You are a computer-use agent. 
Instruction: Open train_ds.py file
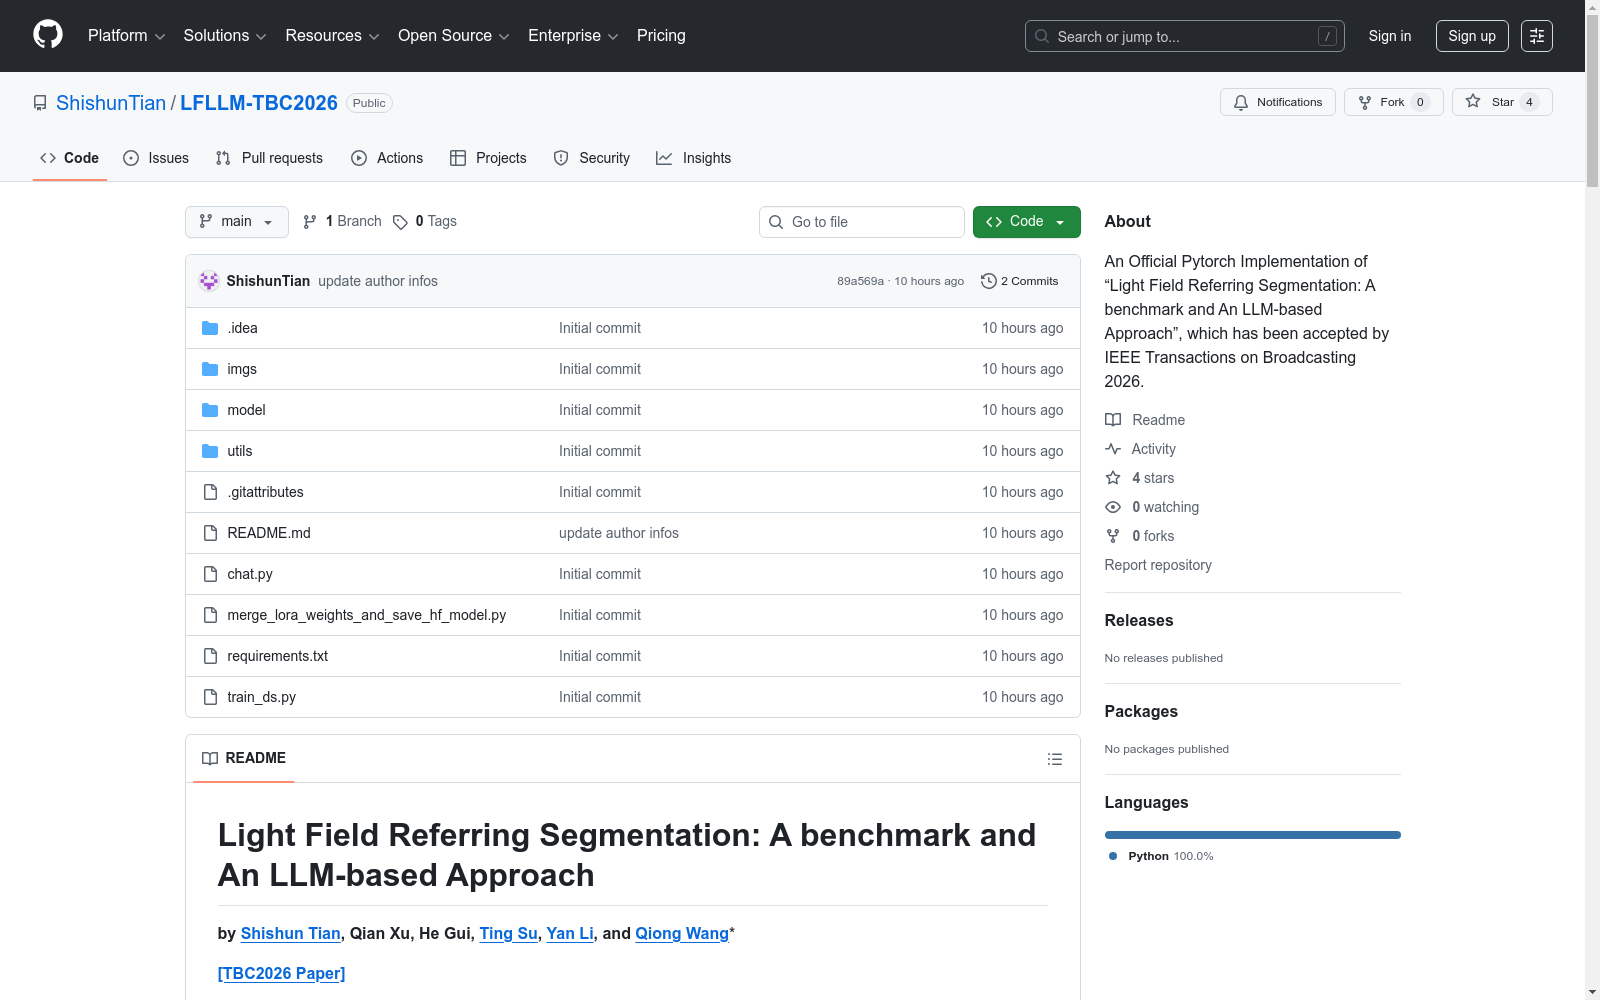pos(261,697)
